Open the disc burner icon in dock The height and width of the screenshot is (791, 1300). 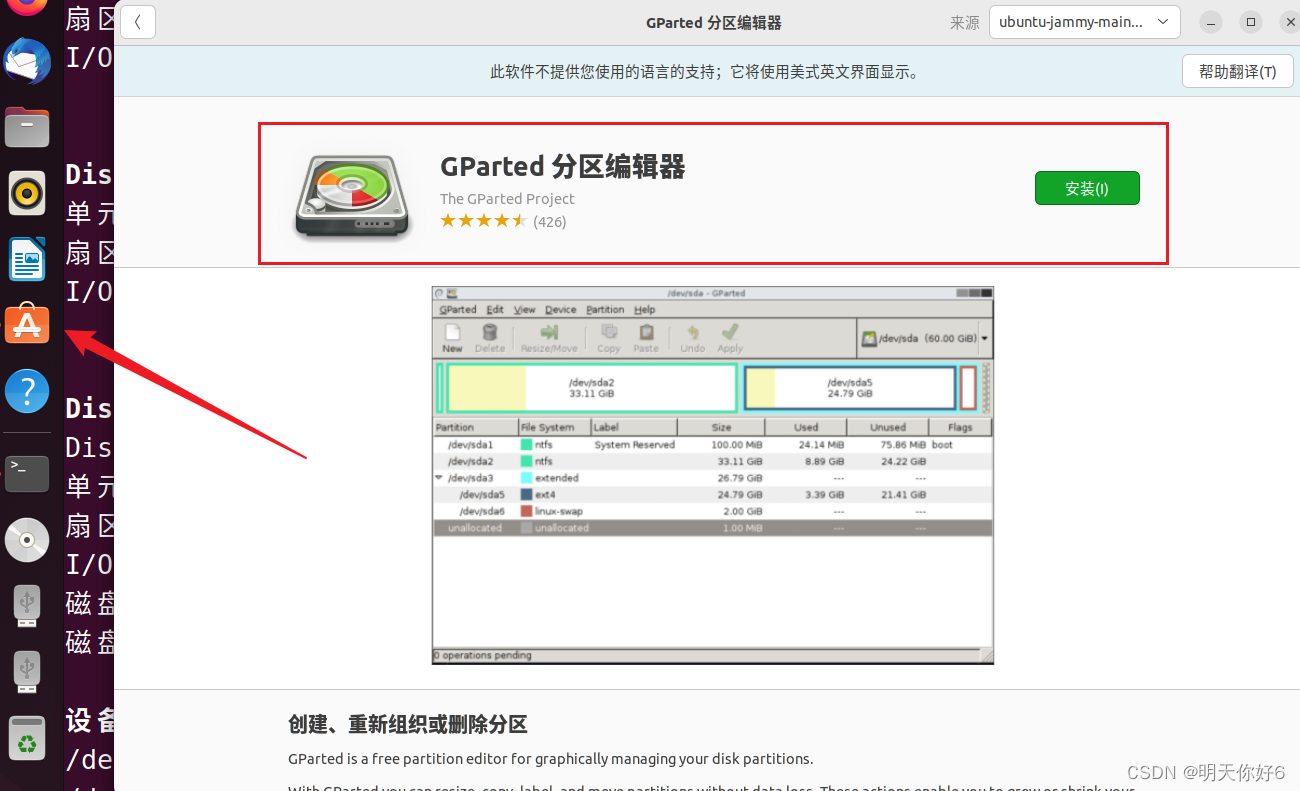pos(27,540)
